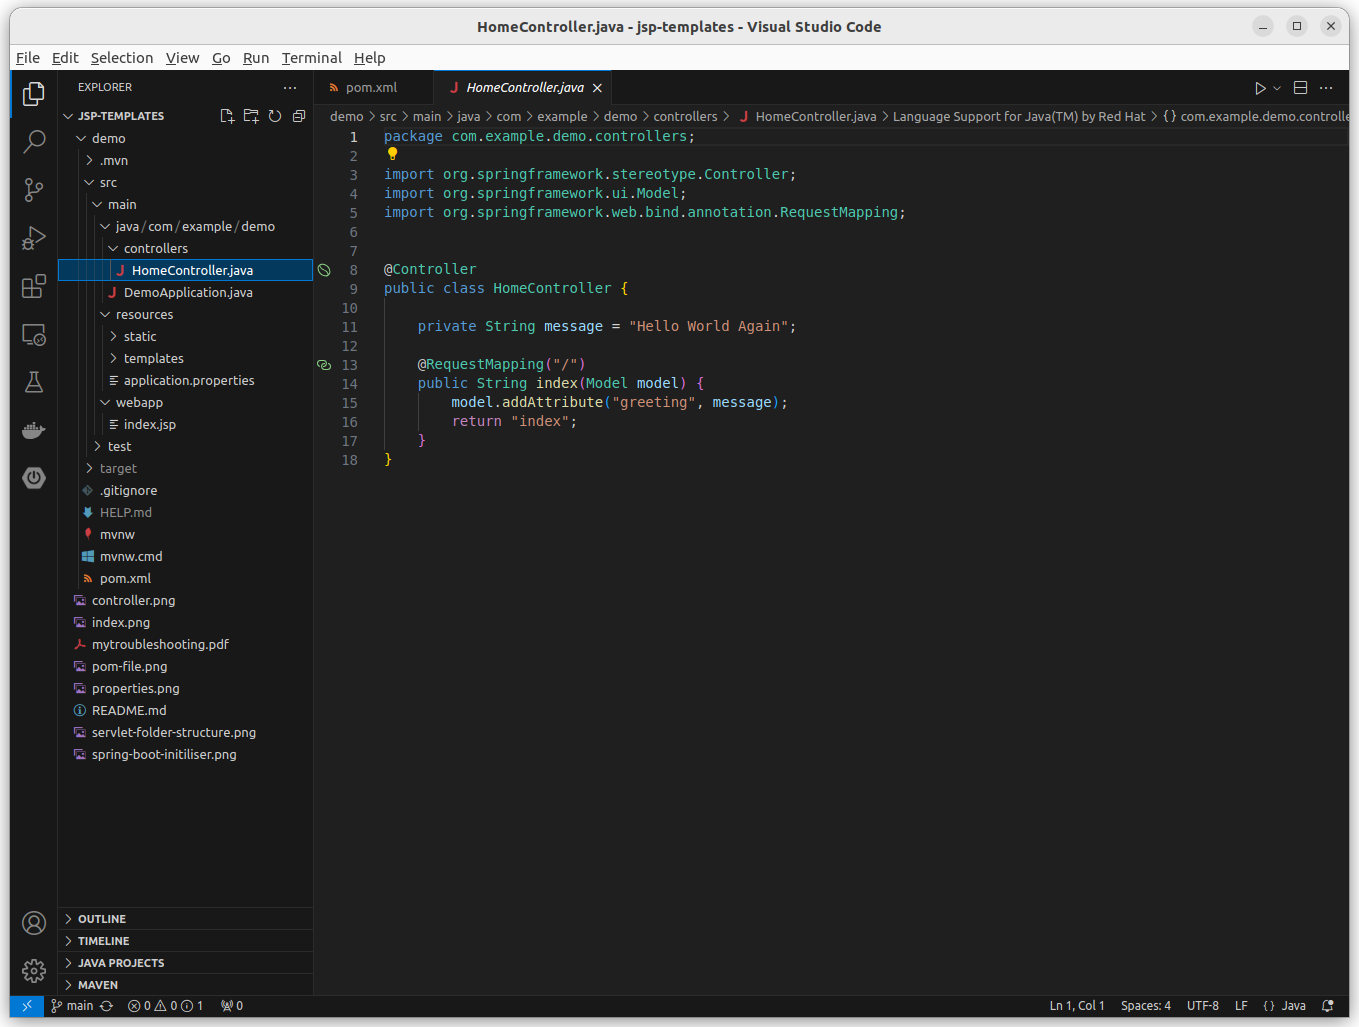Open the Source Control view
1359x1027 pixels.
34,190
